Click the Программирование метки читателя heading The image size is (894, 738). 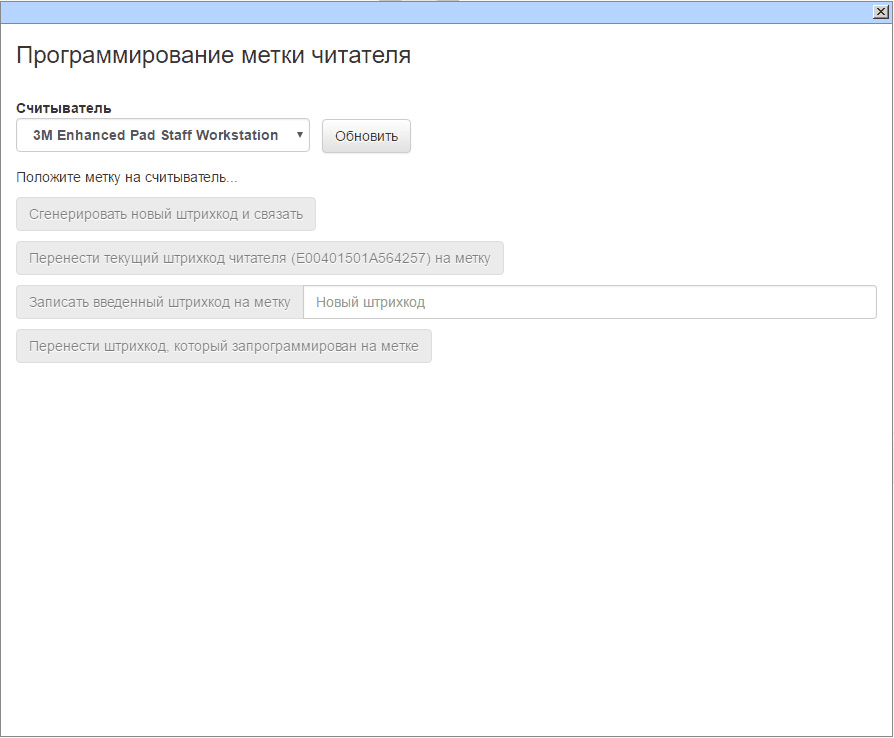[x=213, y=55]
